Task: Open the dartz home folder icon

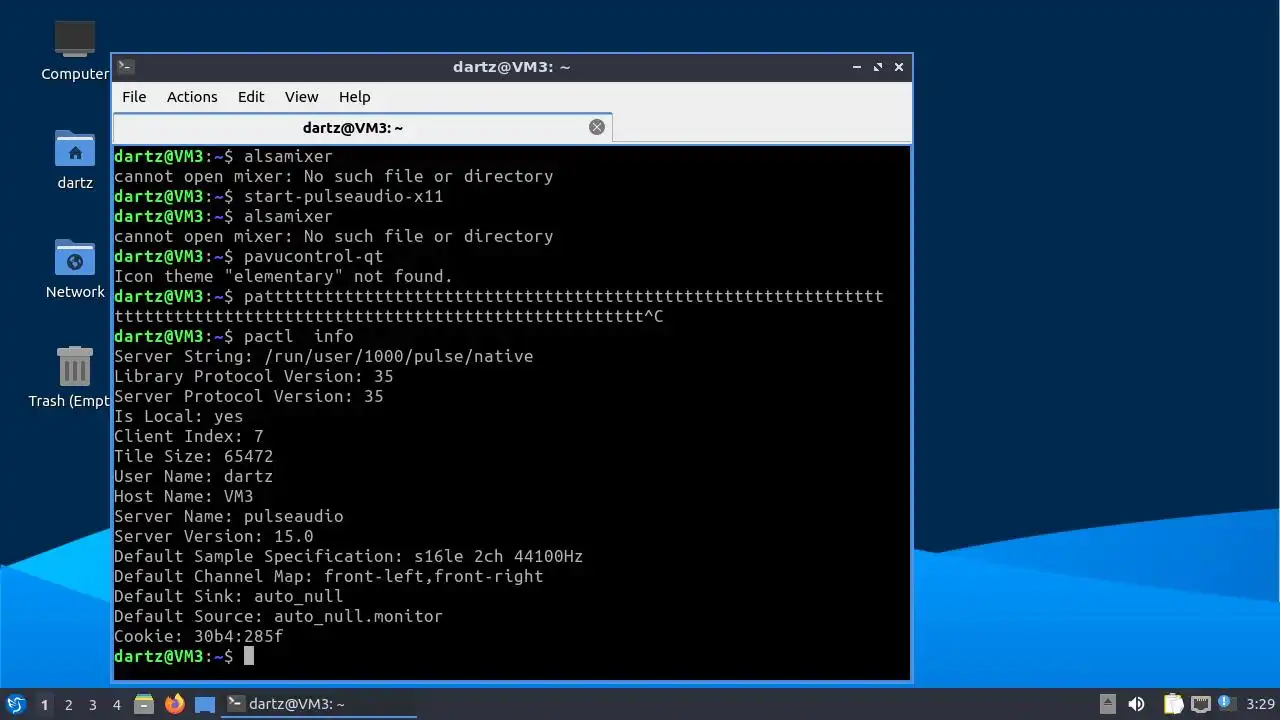Action: pyautogui.click(x=75, y=159)
